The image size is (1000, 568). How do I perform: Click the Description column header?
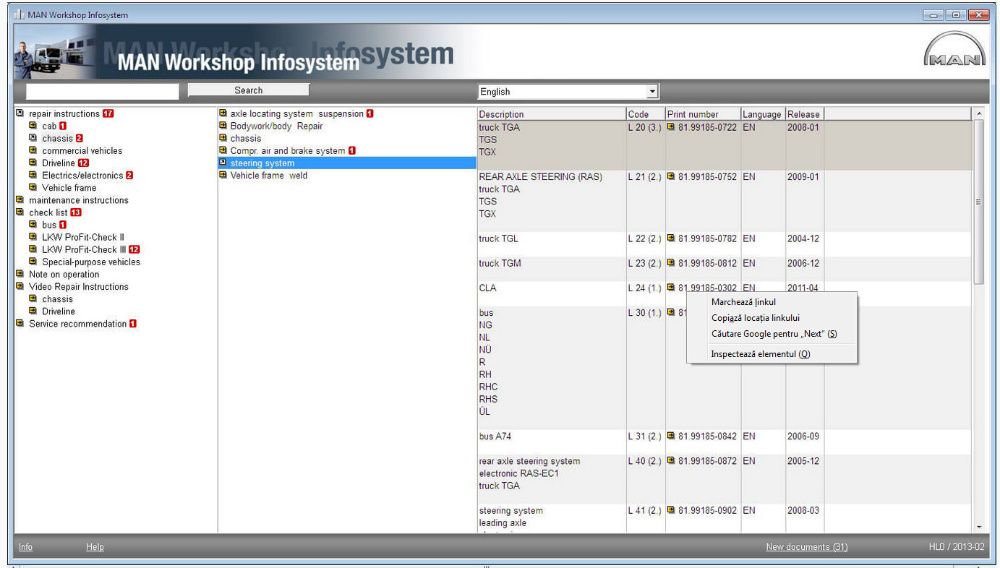pyautogui.click(x=552, y=114)
